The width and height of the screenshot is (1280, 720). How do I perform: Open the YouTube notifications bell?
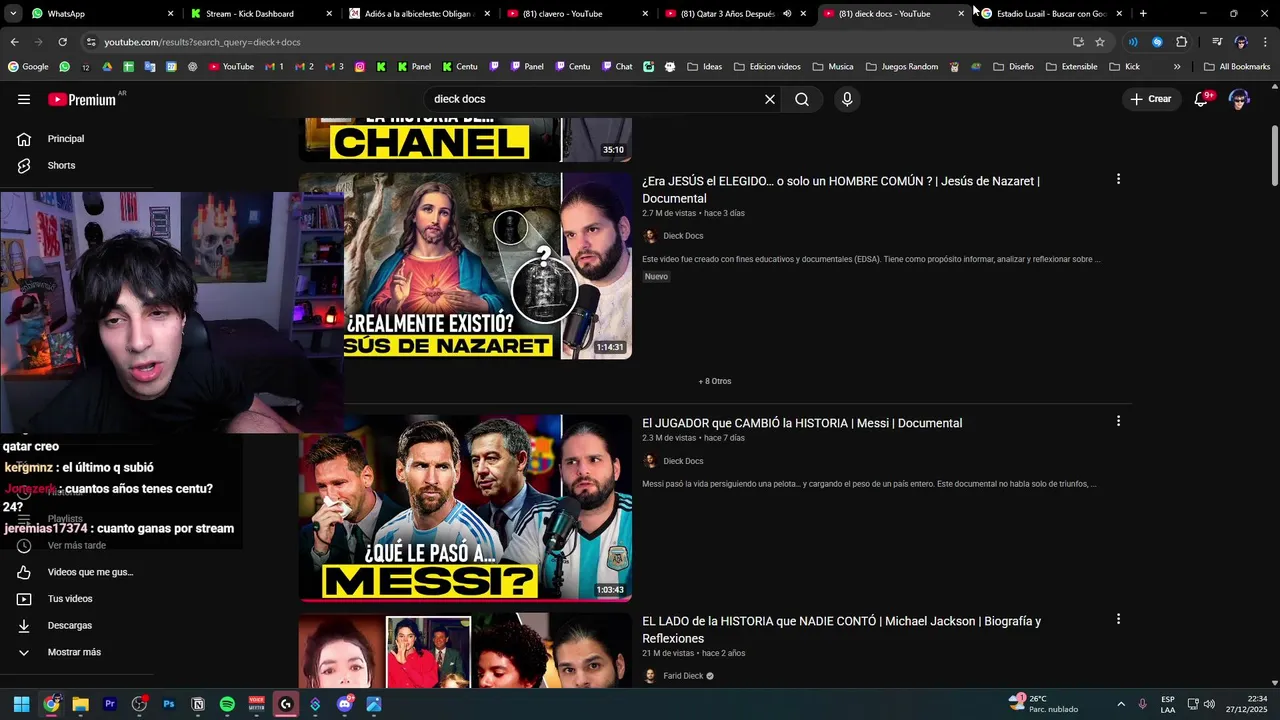pyautogui.click(x=1202, y=99)
